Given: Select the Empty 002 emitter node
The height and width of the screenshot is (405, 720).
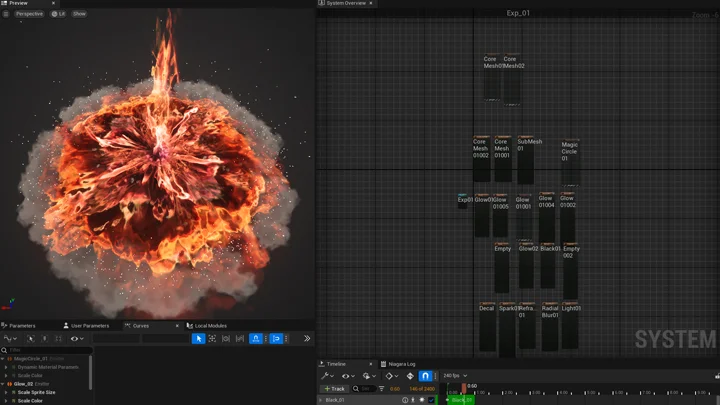Looking at the screenshot, I should tap(570, 270).
